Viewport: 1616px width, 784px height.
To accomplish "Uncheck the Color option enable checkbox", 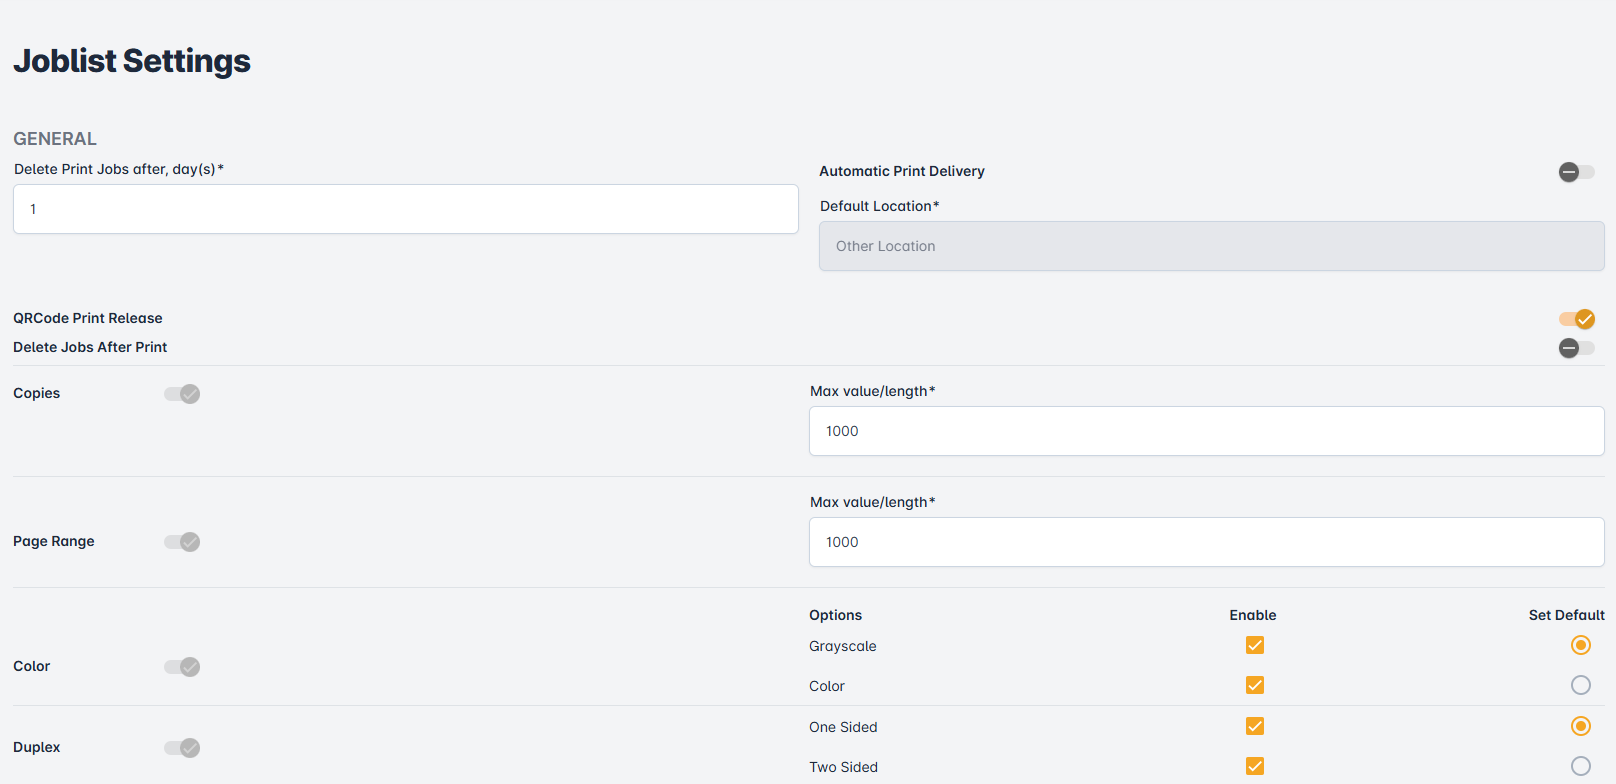I will click(1254, 685).
